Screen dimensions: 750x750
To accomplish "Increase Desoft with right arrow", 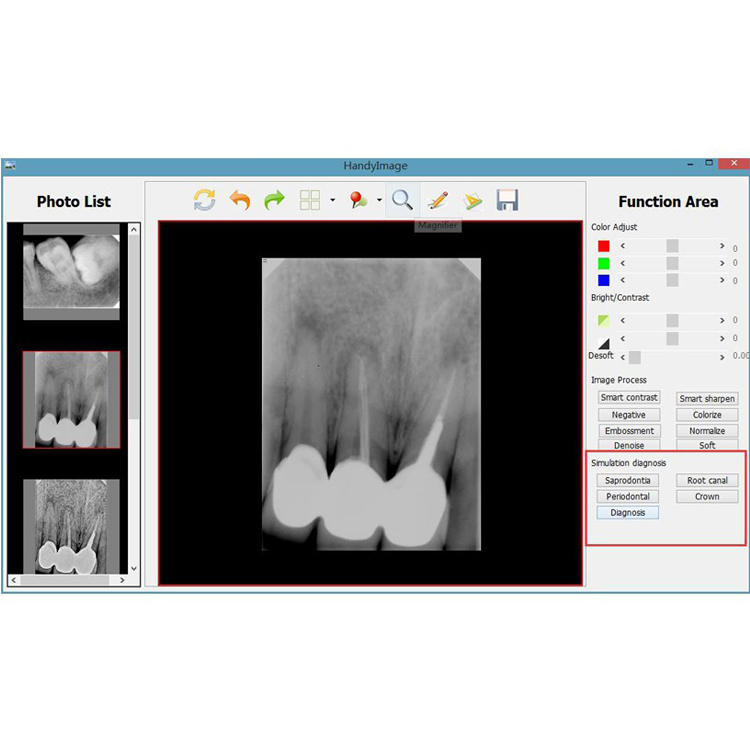I will (722, 357).
